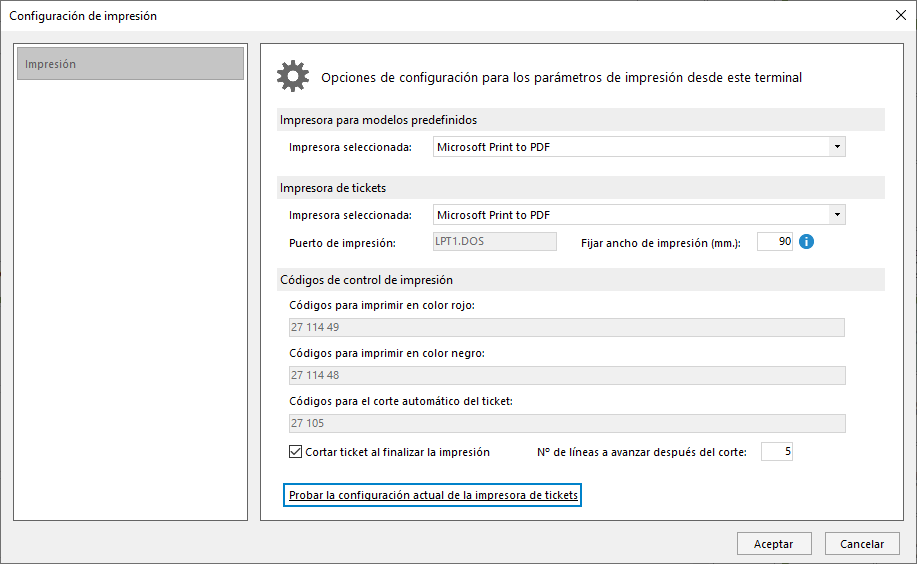This screenshot has width=917, height=564.
Task: Click the 'Impresora de tickets' heading
Action: [x=333, y=188]
